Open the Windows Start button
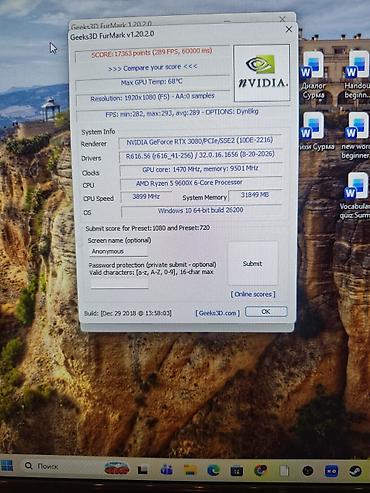The image size is (370, 493). click(6, 466)
